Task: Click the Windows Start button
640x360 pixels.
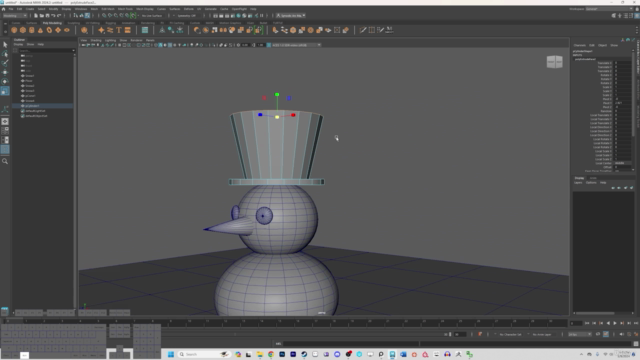Action: 171,354
